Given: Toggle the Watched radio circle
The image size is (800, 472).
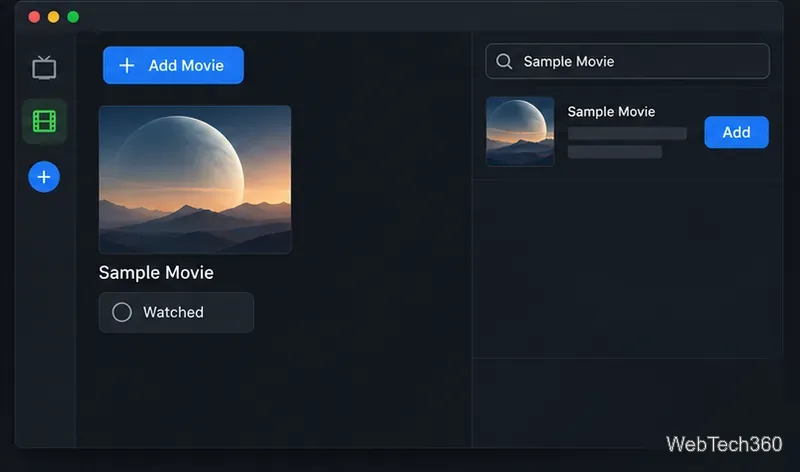Looking at the screenshot, I should pos(122,312).
